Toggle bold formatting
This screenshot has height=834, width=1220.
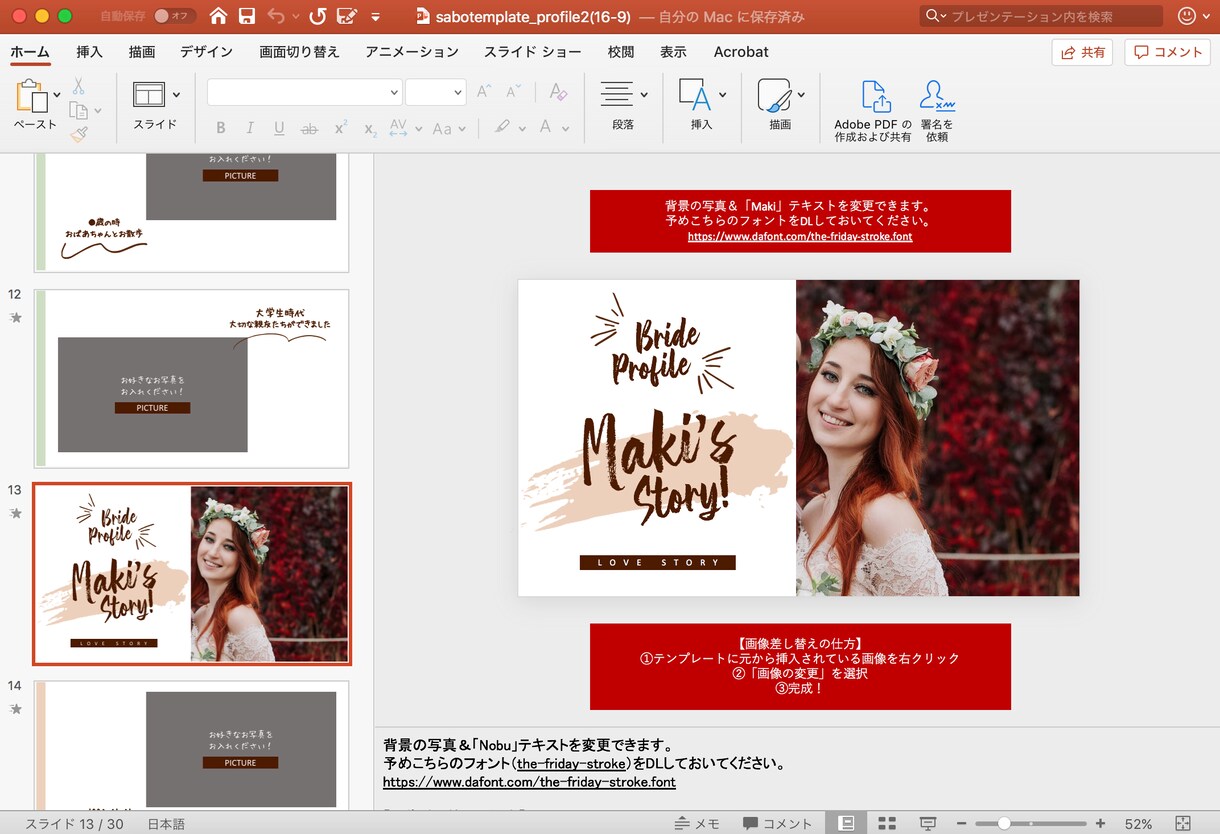pos(221,128)
